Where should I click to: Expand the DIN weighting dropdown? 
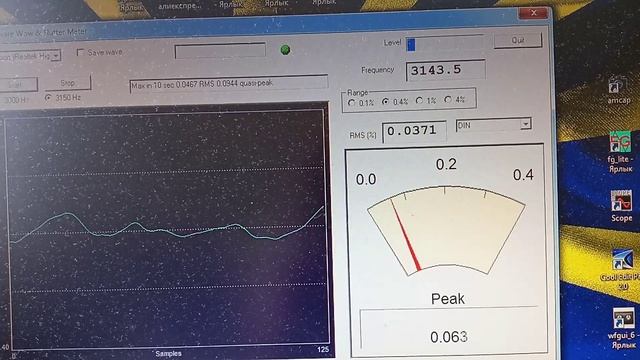coord(526,123)
